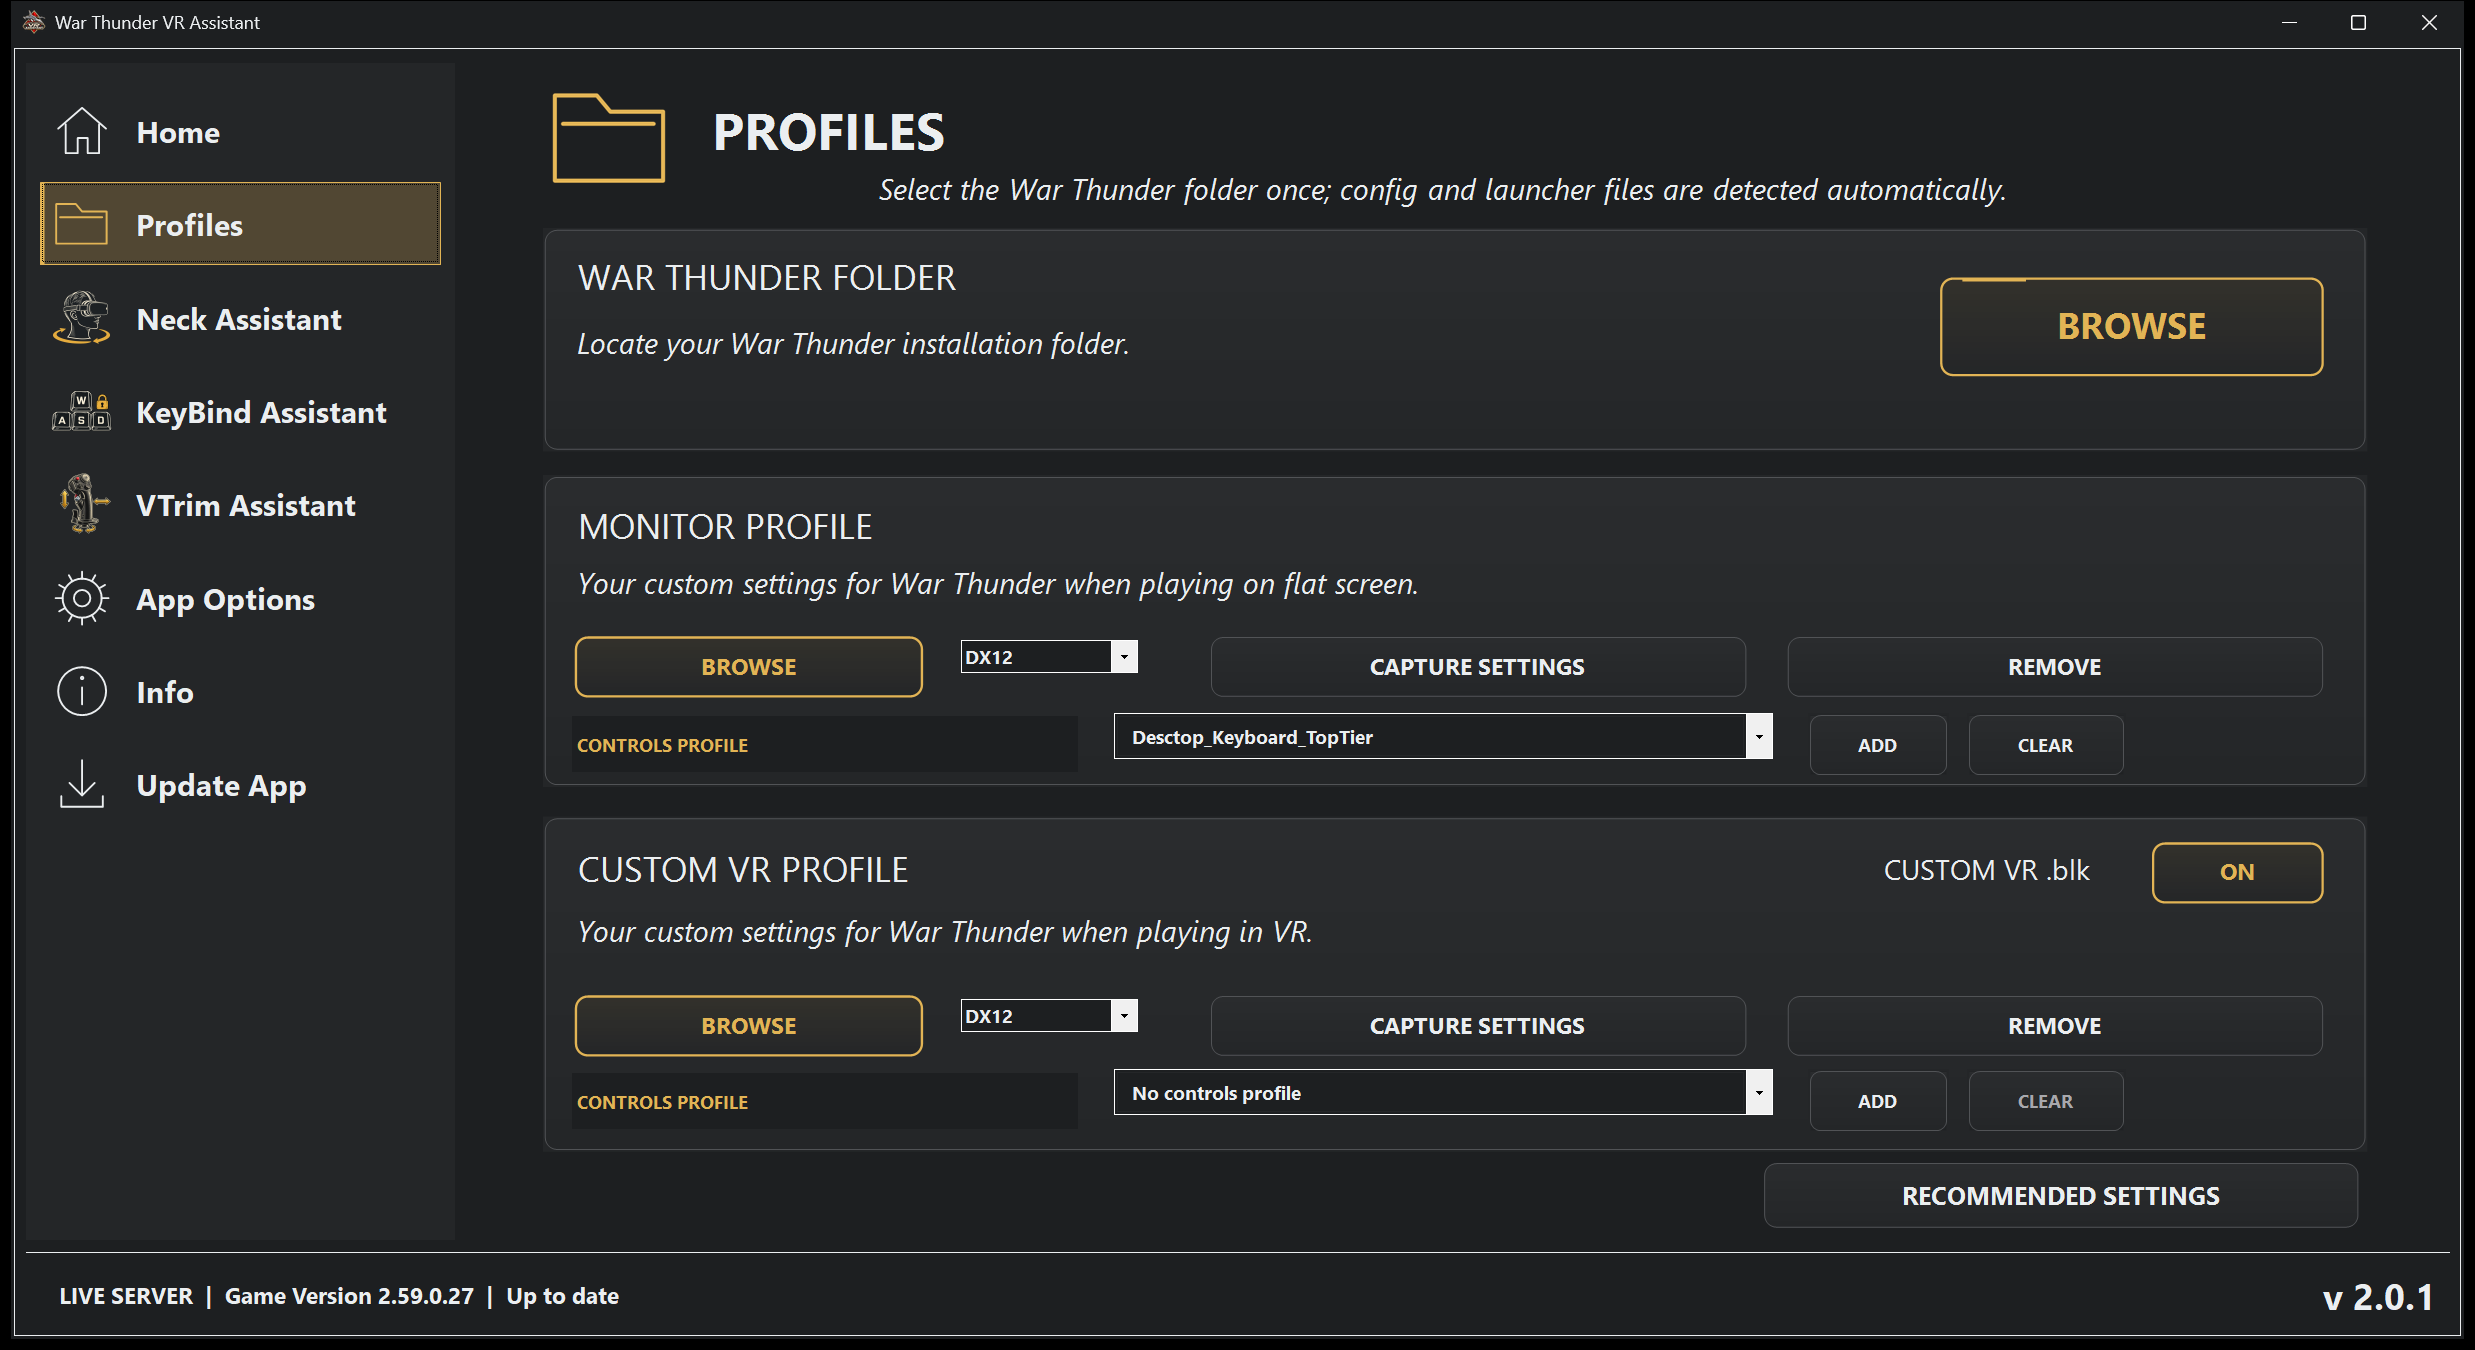Viewport: 2475px width, 1350px height.
Task: Click the Profiles folder icon in sidebar
Action: 81,224
